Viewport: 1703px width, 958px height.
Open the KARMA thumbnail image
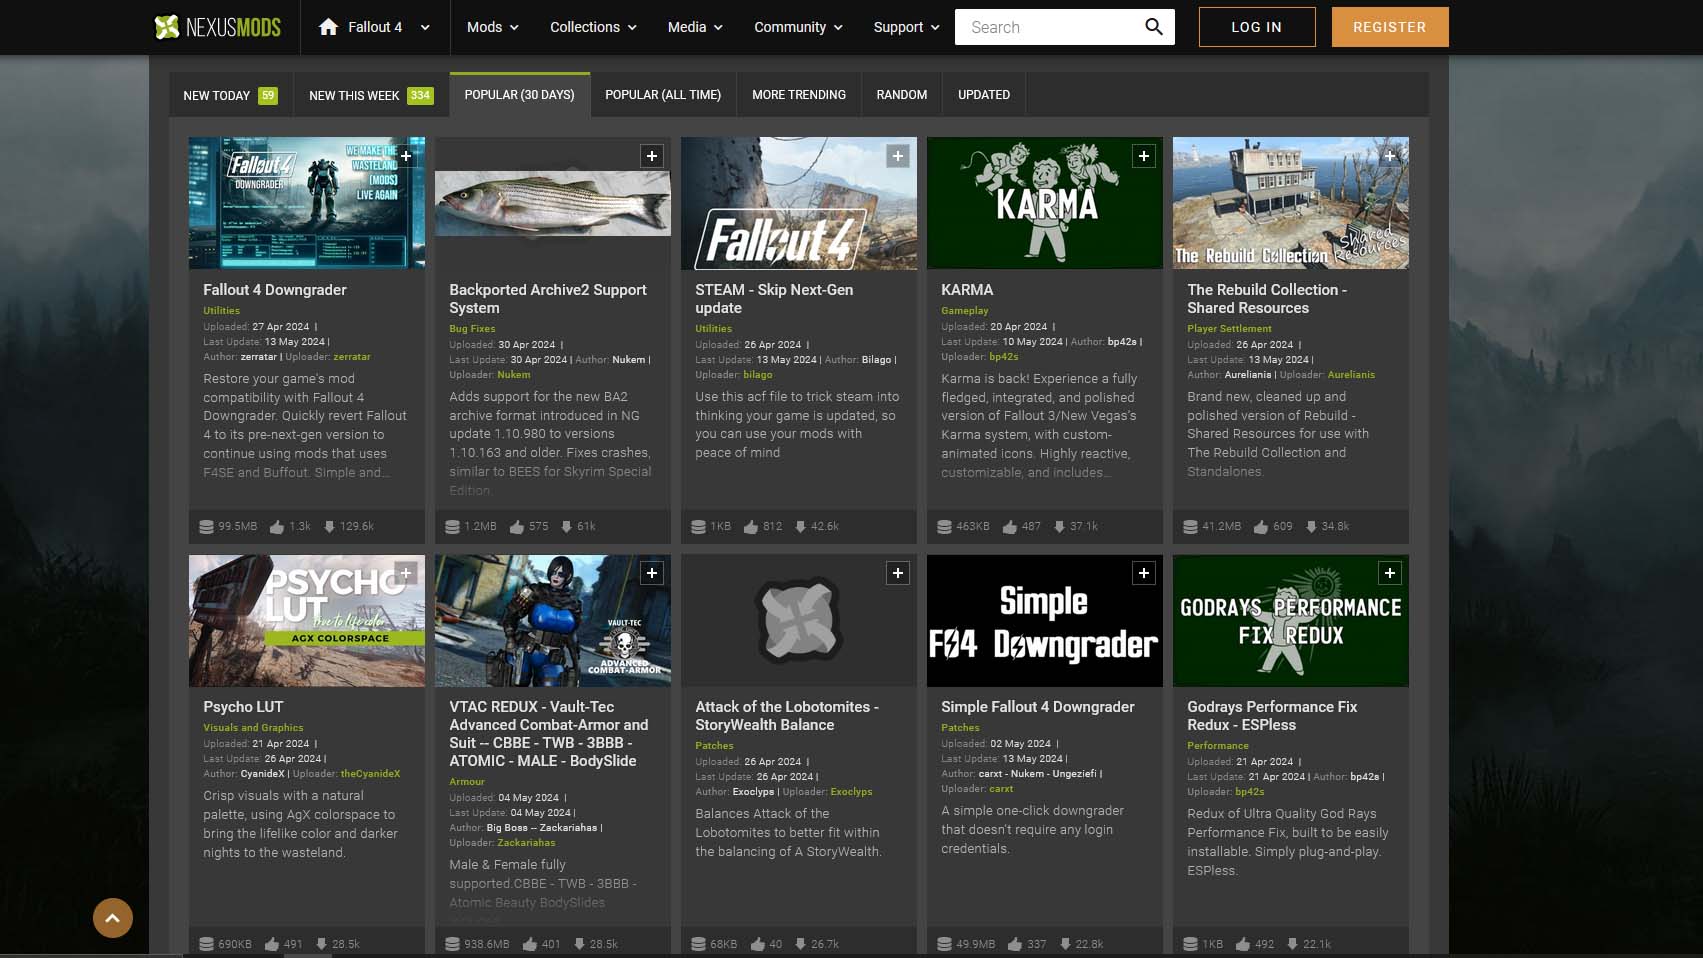[1045, 203]
